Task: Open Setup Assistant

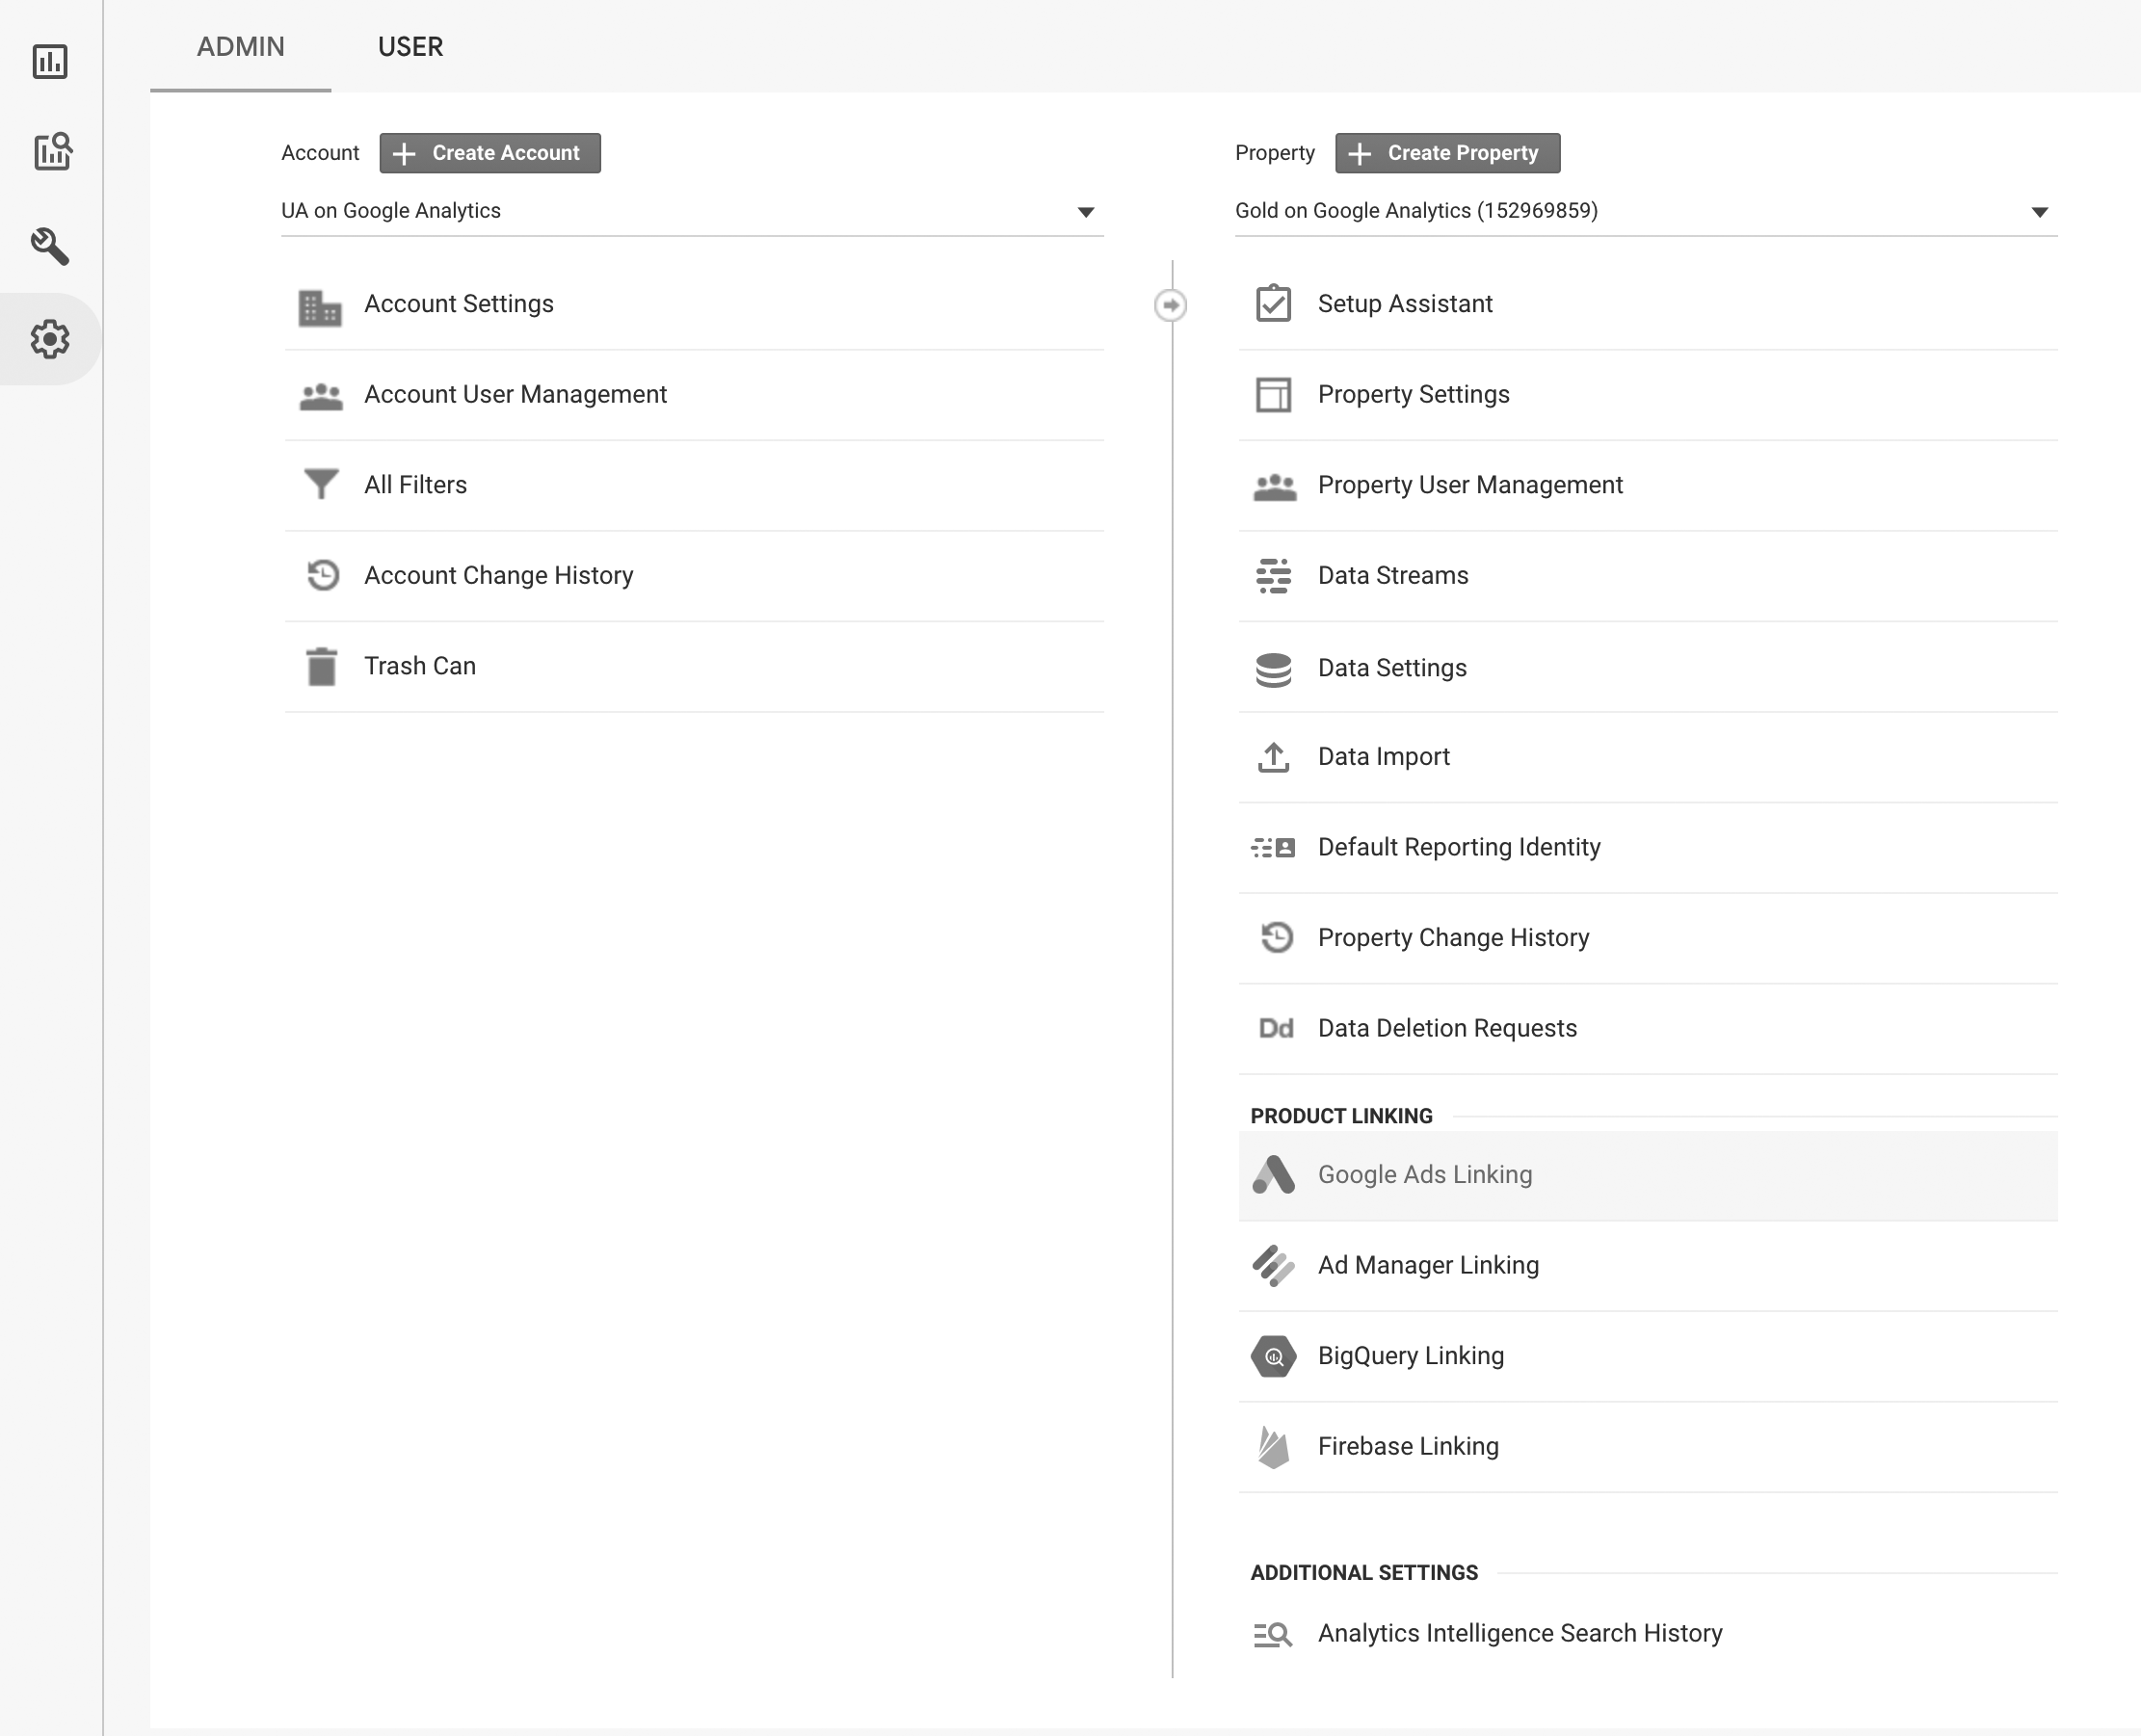Action: point(1404,304)
